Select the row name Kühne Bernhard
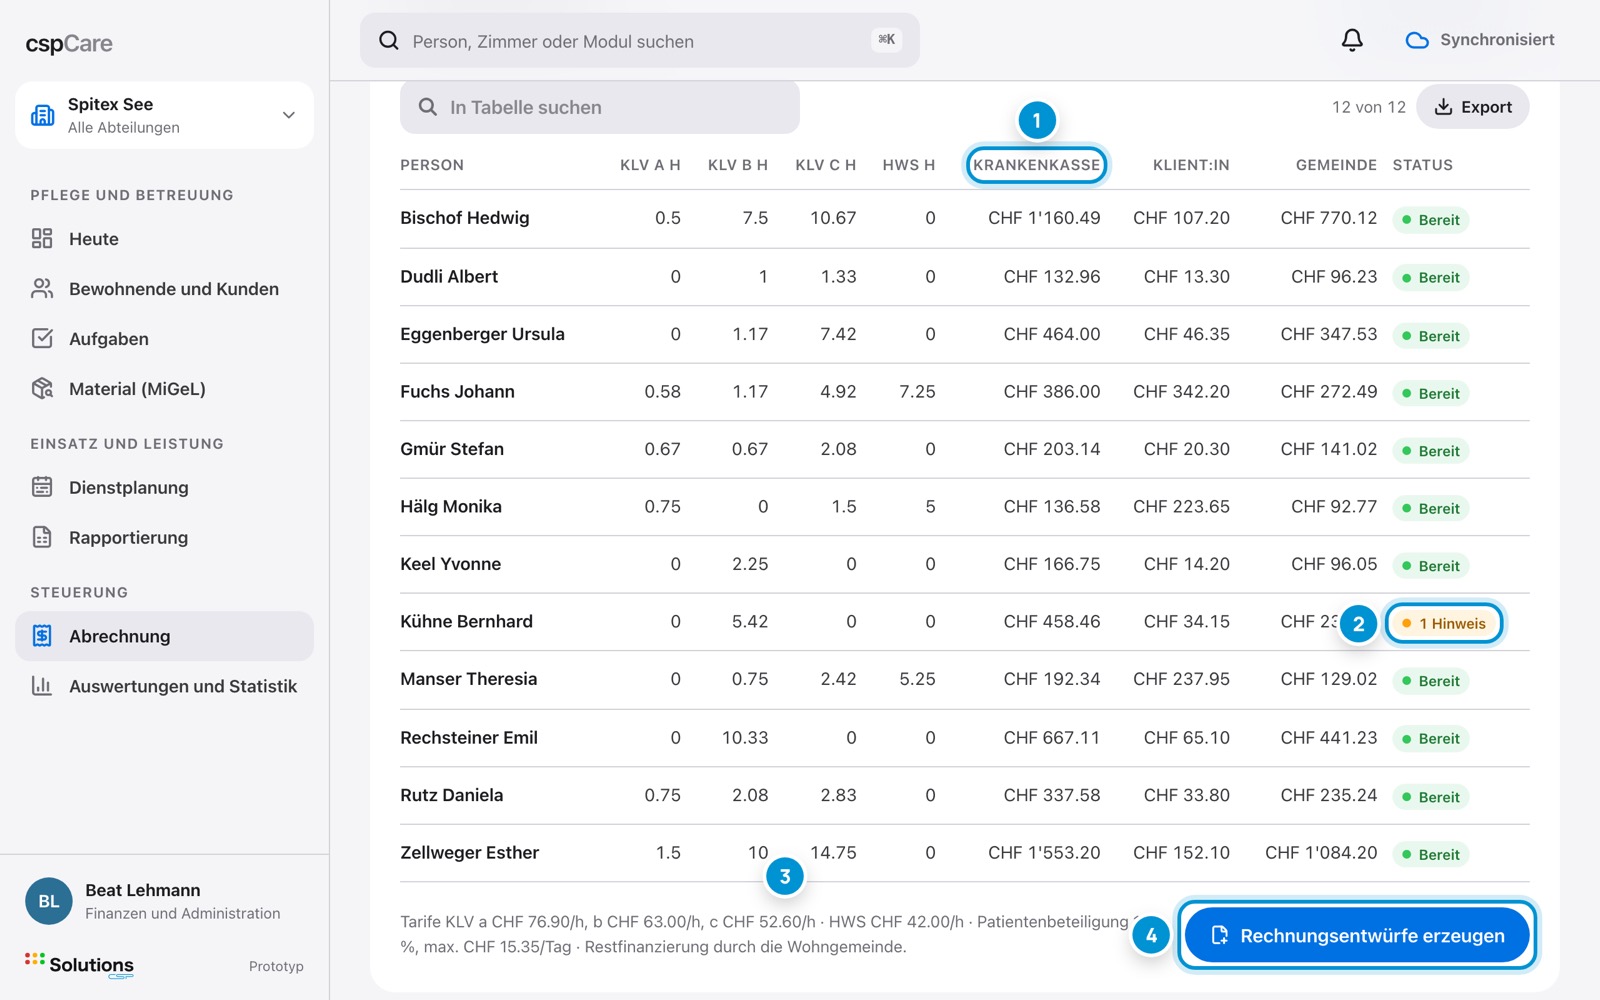This screenshot has width=1600, height=1000. [x=466, y=622]
